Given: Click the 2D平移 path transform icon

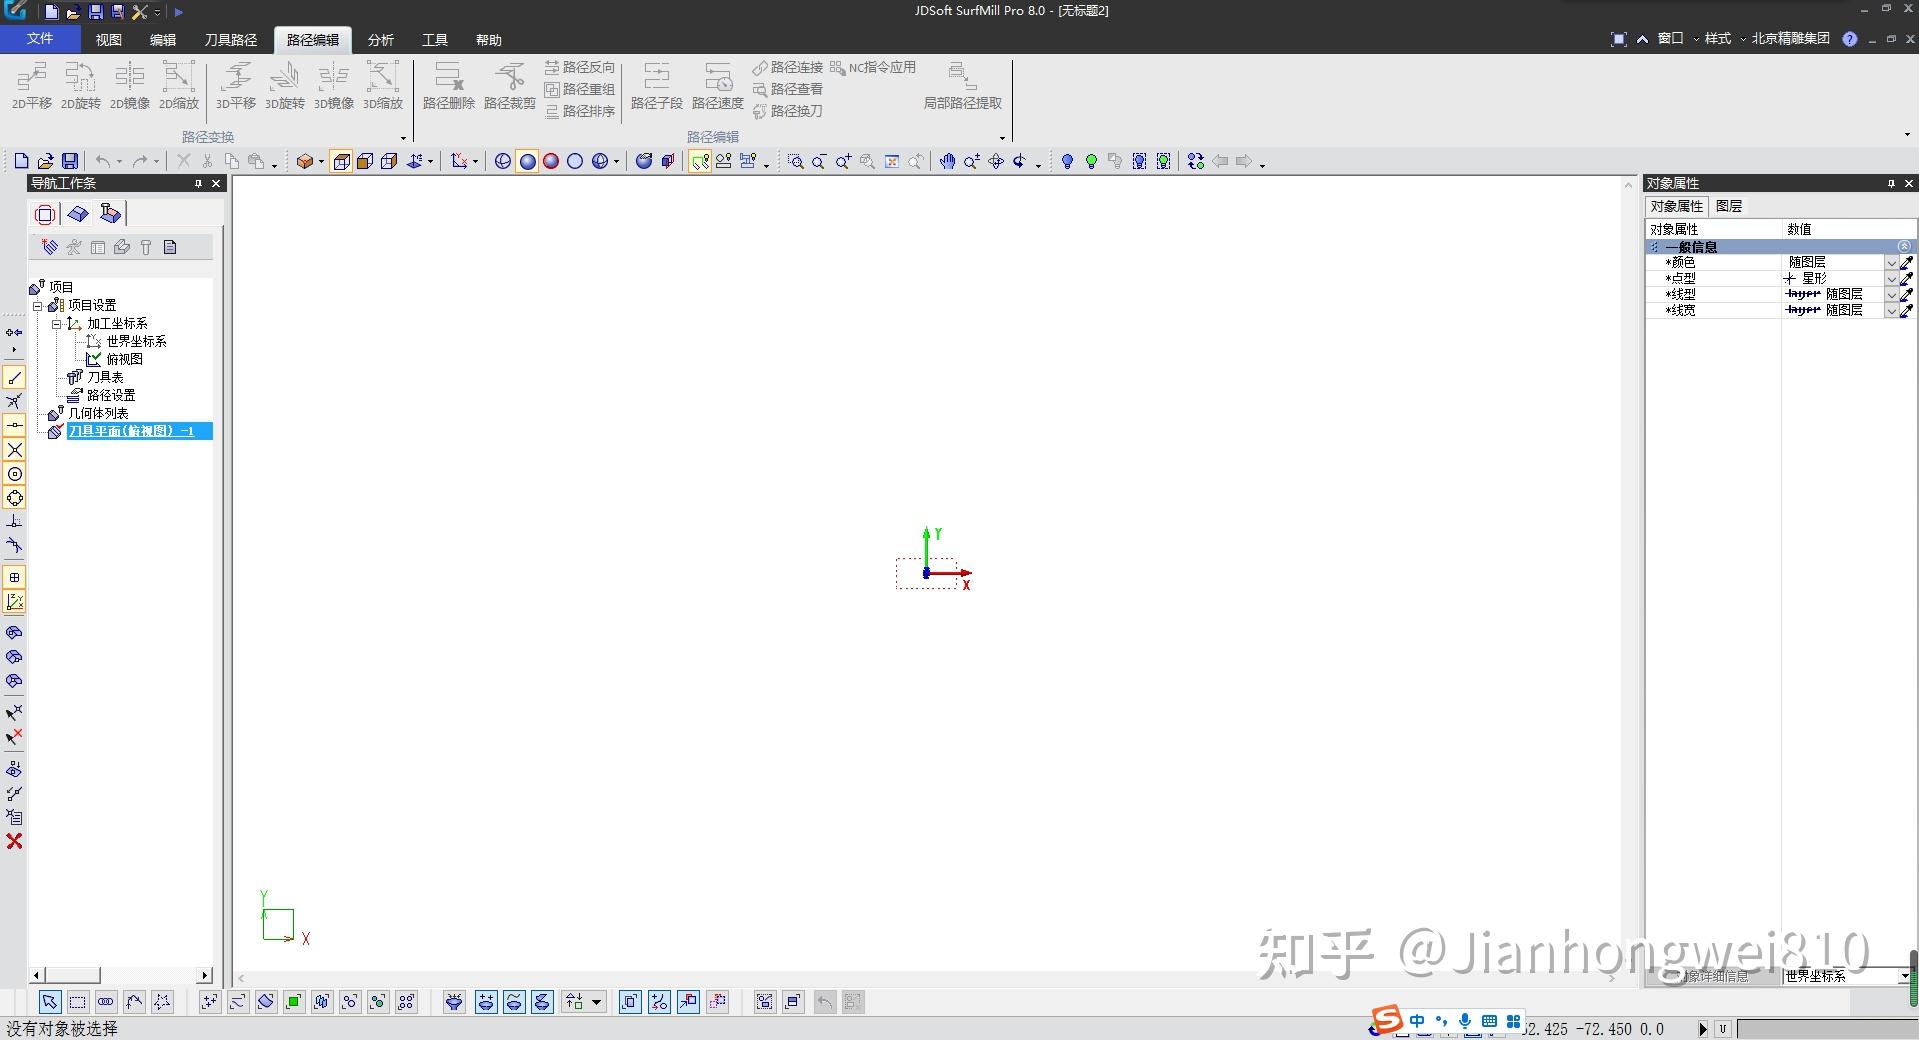Looking at the screenshot, I should [x=32, y=85].
